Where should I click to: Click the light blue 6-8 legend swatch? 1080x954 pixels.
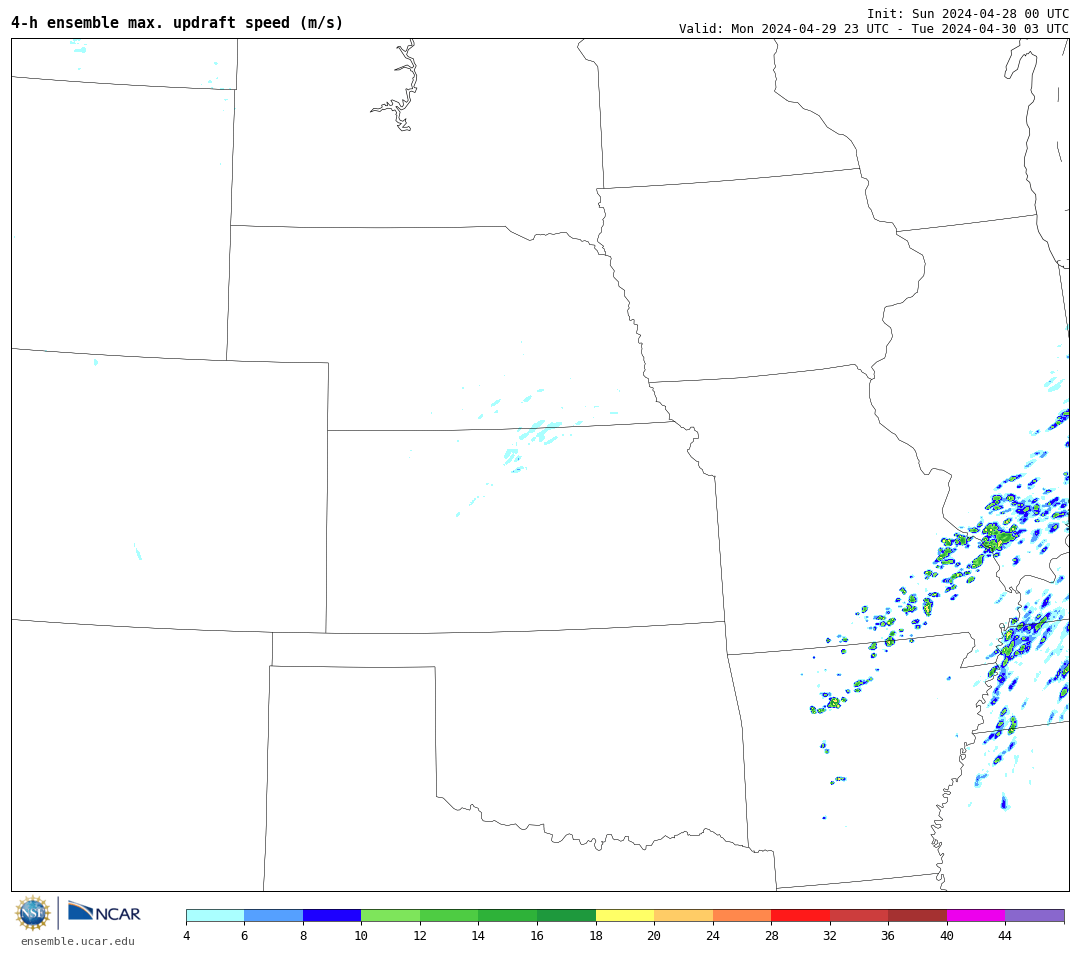pos(273,915)
